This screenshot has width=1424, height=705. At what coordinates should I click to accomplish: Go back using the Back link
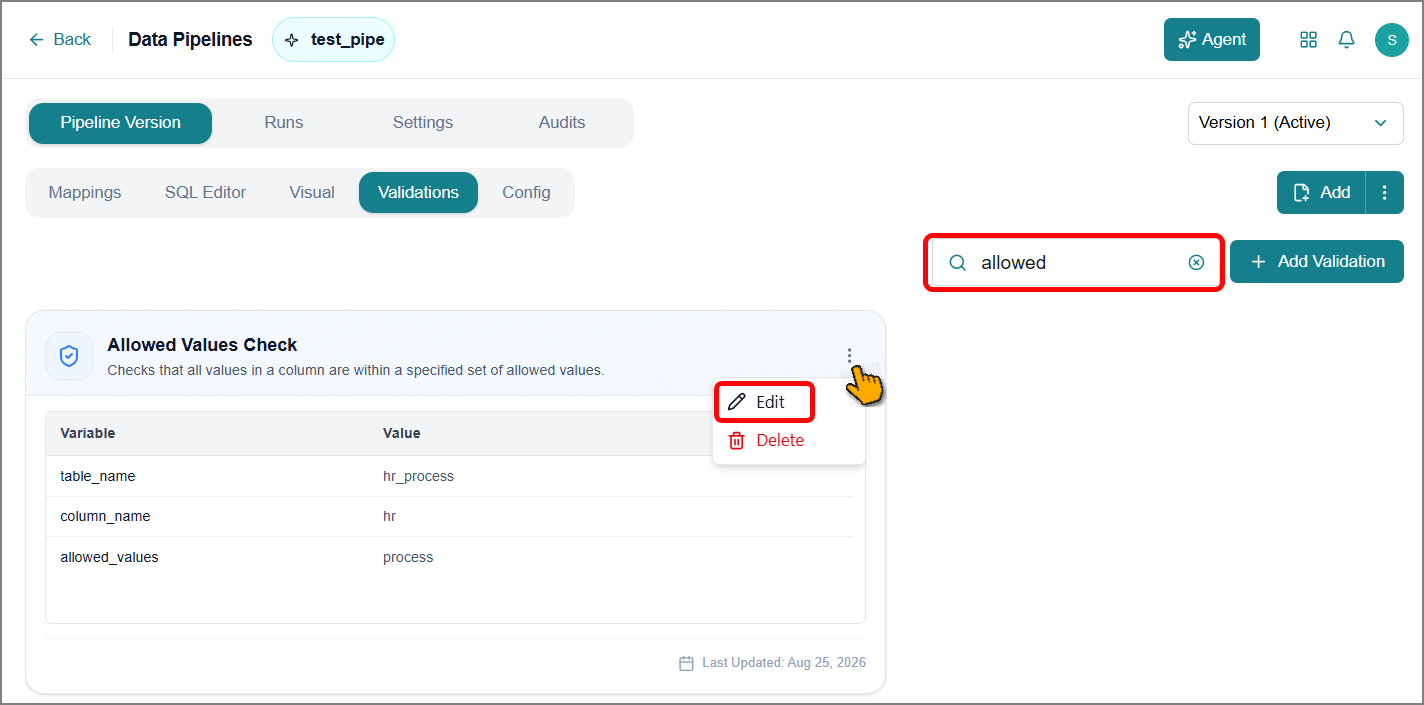[60, 40]
